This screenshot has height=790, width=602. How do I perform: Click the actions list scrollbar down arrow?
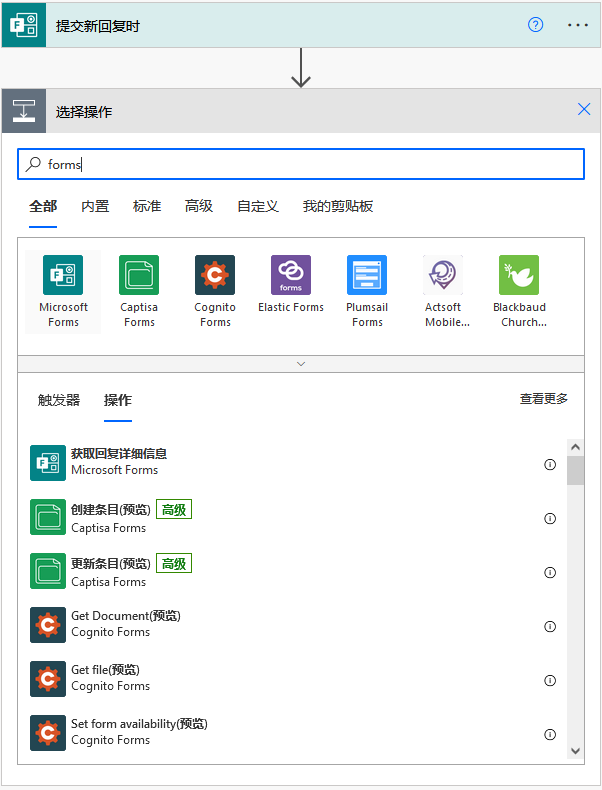[x=575, y=751]
